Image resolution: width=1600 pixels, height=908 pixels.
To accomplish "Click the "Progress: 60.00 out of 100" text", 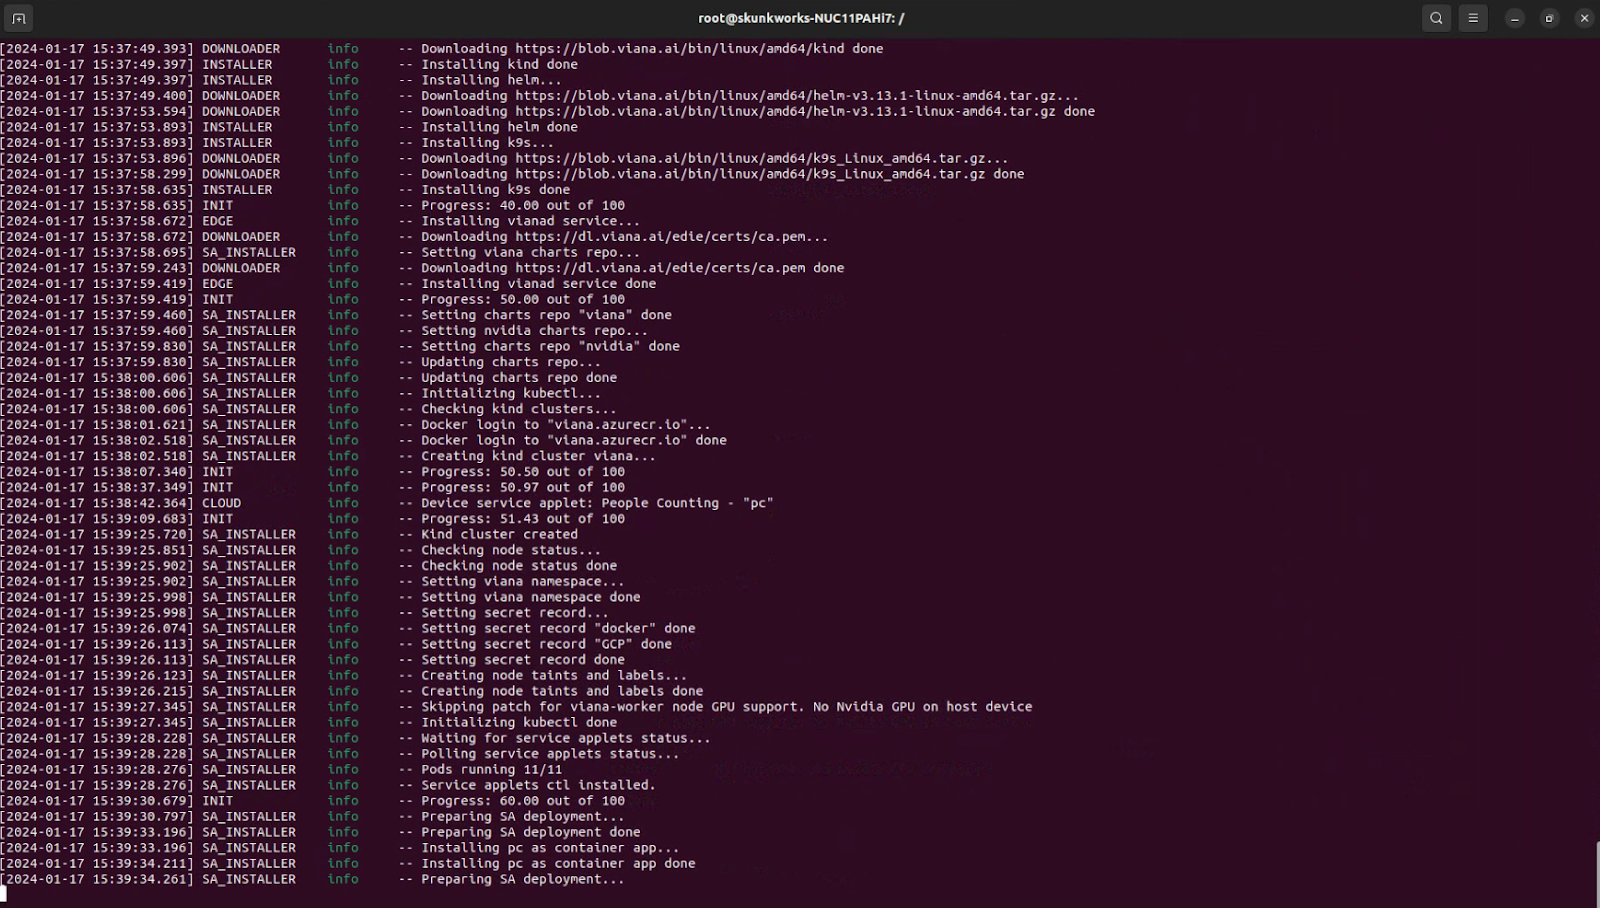I will click(x=522, y=801).
